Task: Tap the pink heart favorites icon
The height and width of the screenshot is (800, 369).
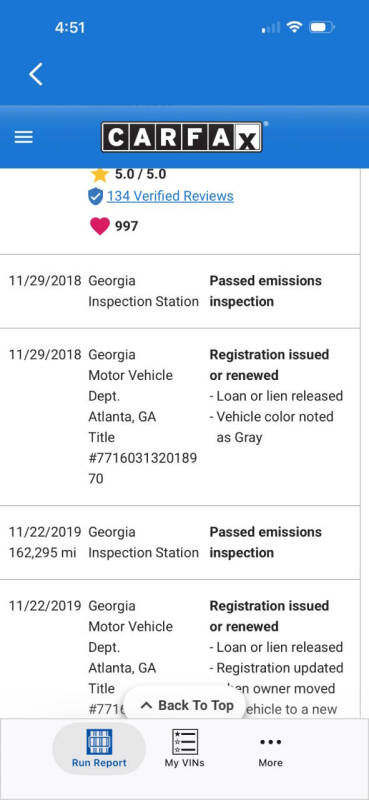Action: tap(100, 226)
